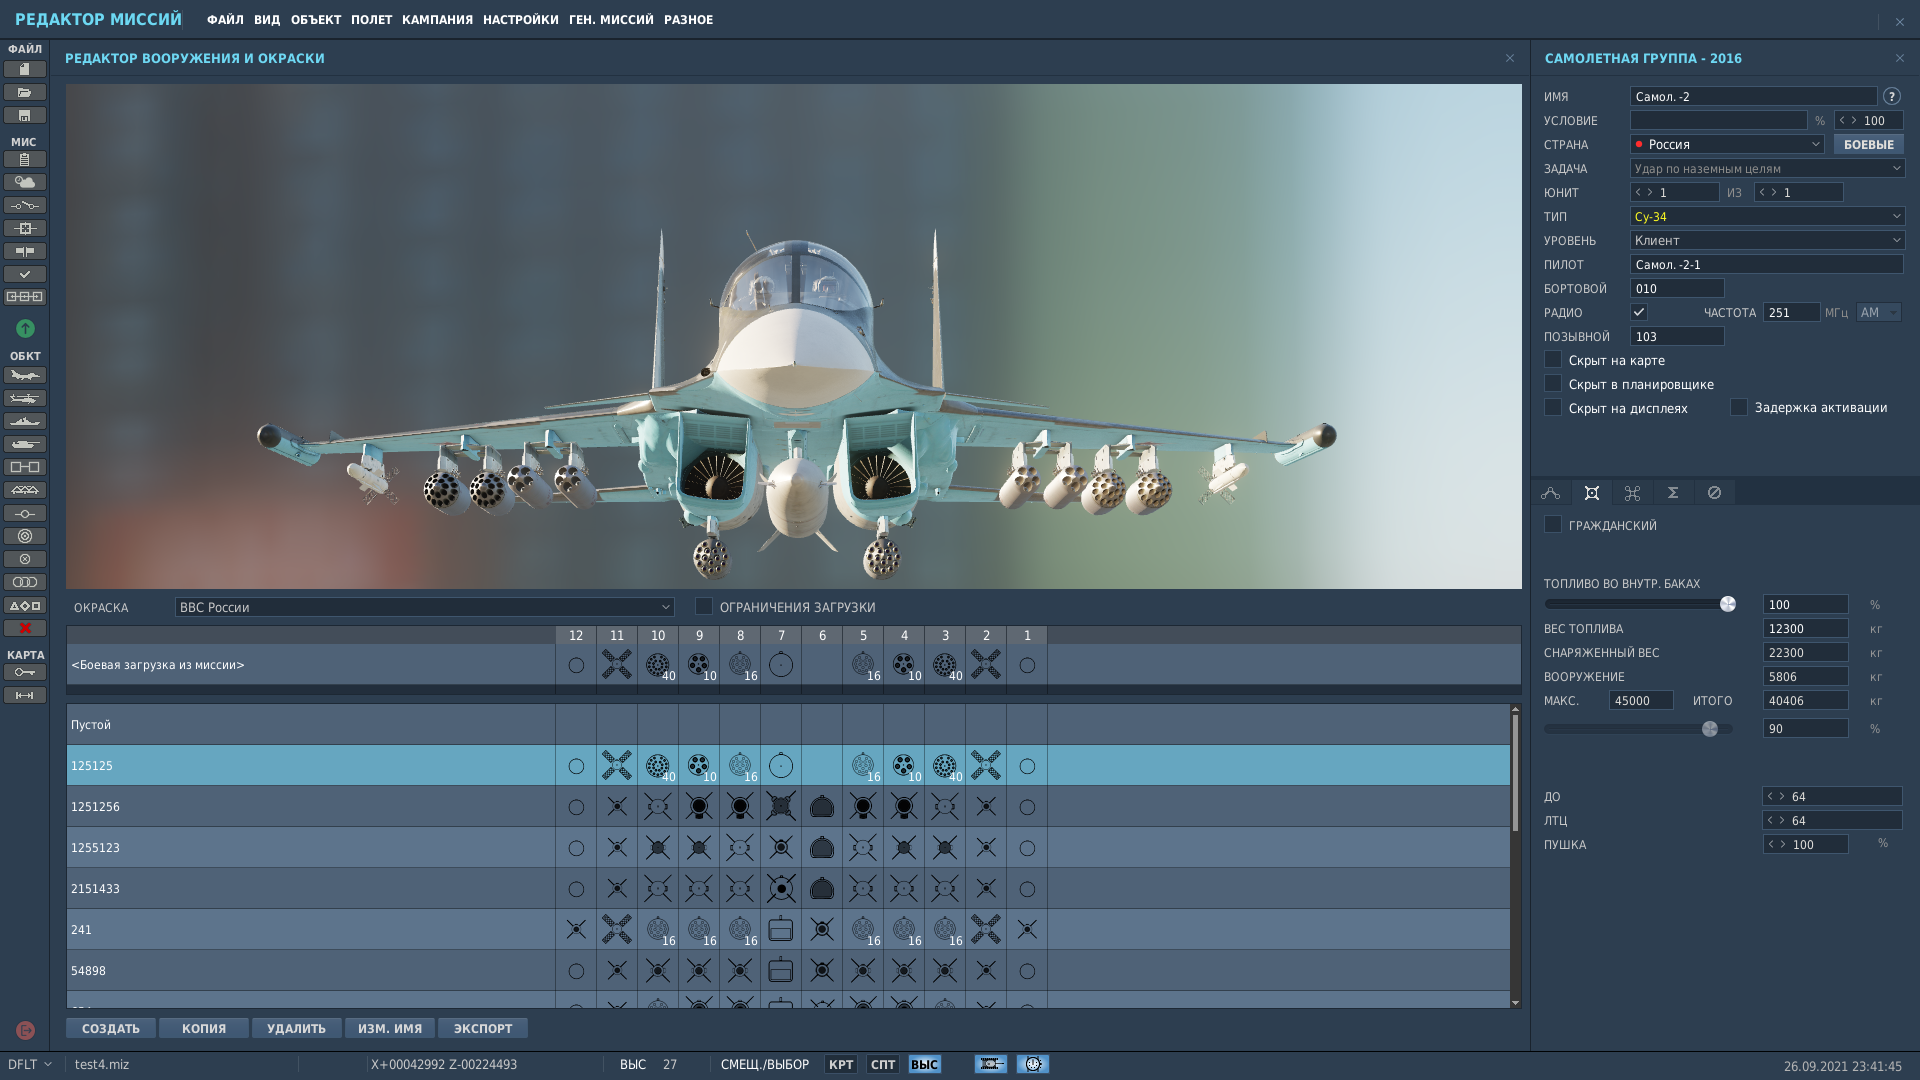
Task: Enable the ОГРАНИЧЕНИЯ ЗАГРУЗКИ checkbox
Action: click(x=704, y=606)
